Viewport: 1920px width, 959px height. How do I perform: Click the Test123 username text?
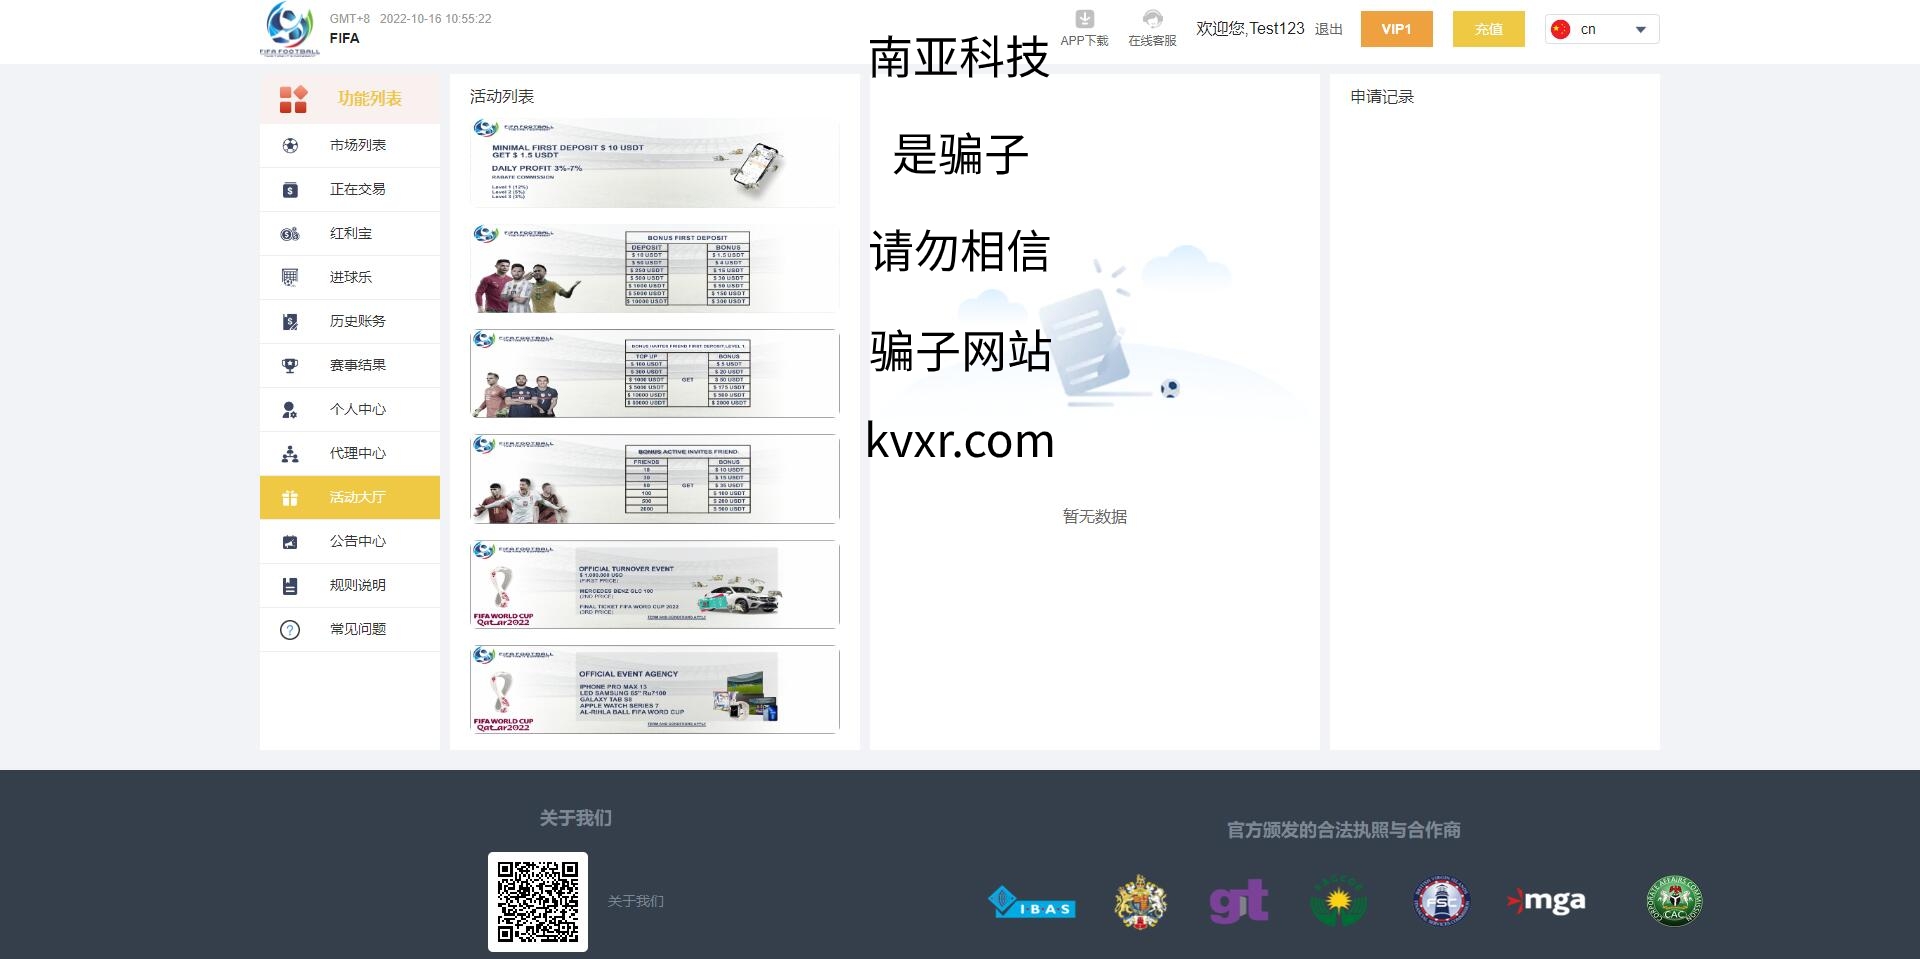pyautogui.click(x=1277, y=29)
